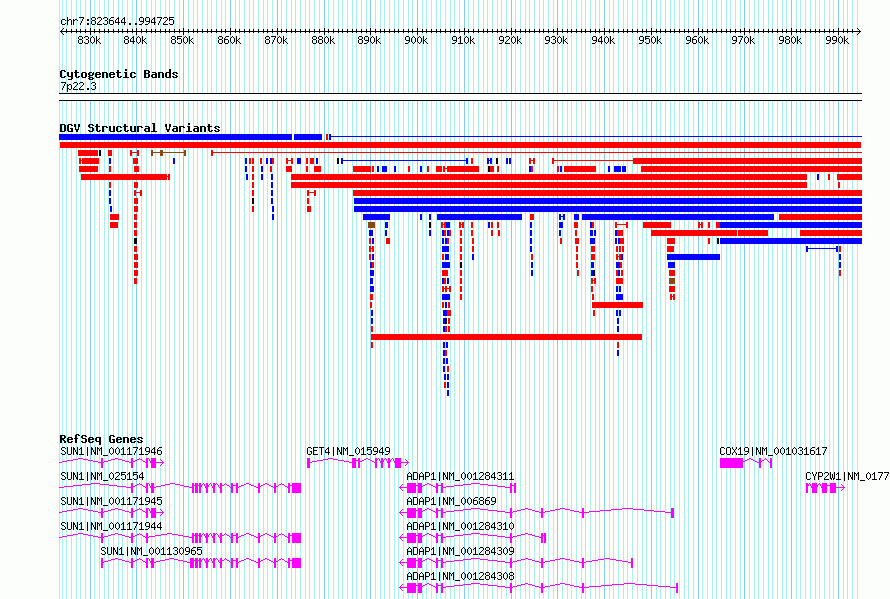Select the Cytogenetic Bands track title
This screenshot has height=599, width=890.
[x=119, y=74]
